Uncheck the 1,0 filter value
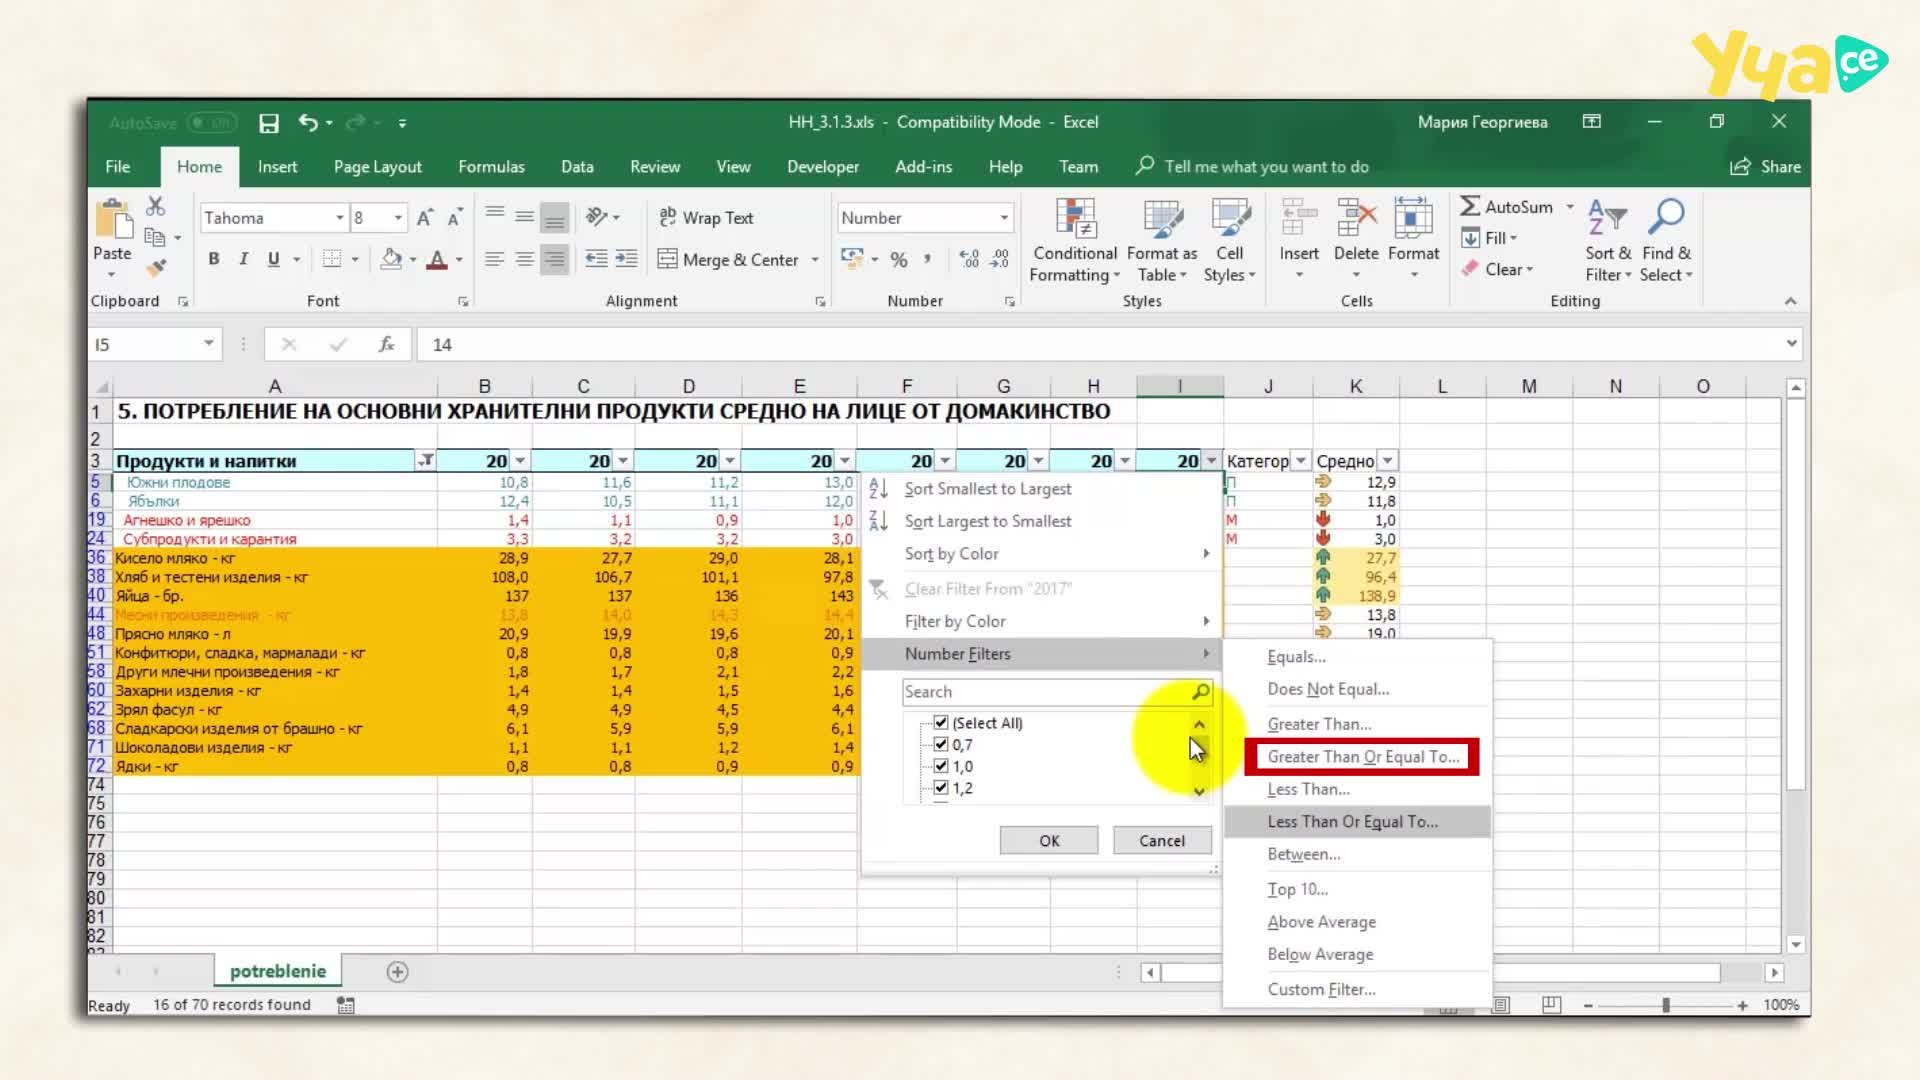The image size is (1920, 1080). [941, 766]
